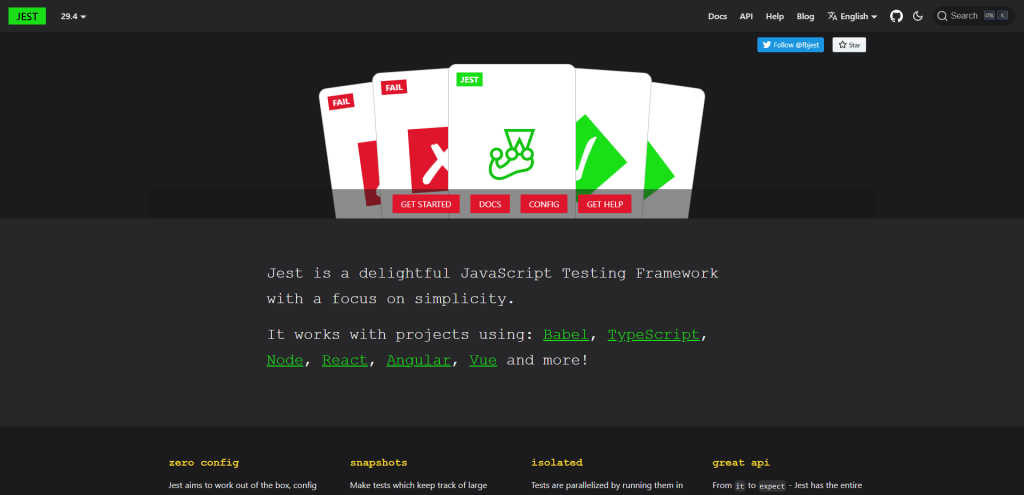Toggle dark mode with moon icon

pos(918,16)
